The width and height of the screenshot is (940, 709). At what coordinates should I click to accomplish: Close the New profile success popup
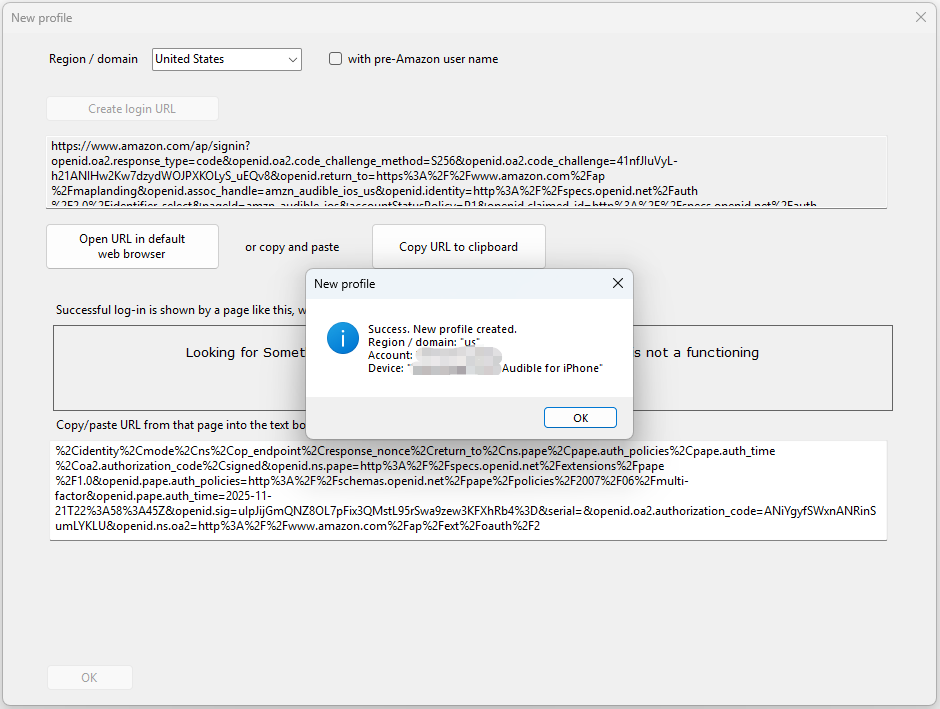tap(617, 284)
